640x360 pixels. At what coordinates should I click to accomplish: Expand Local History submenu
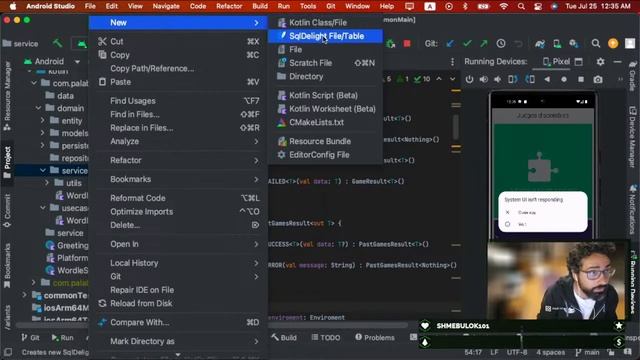(x=178, y=263)
